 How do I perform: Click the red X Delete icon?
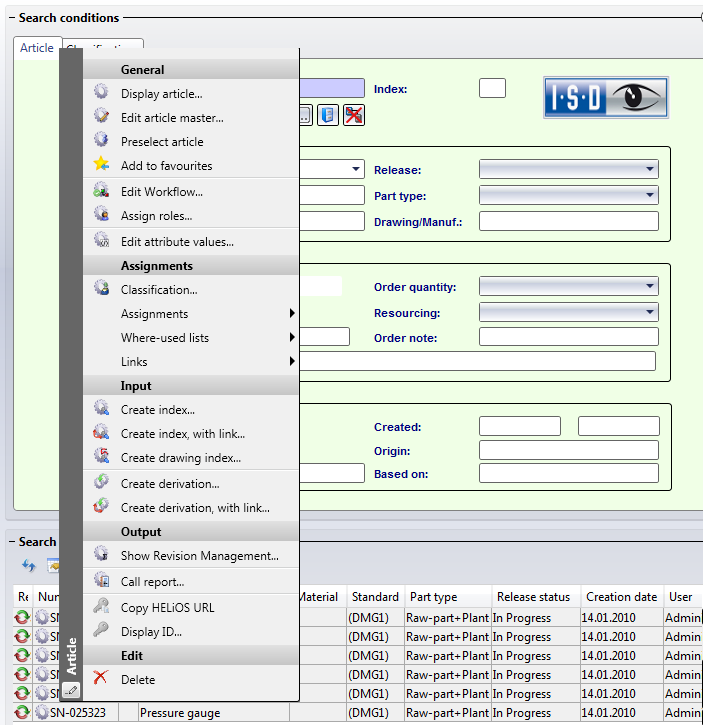pos(101,679)
